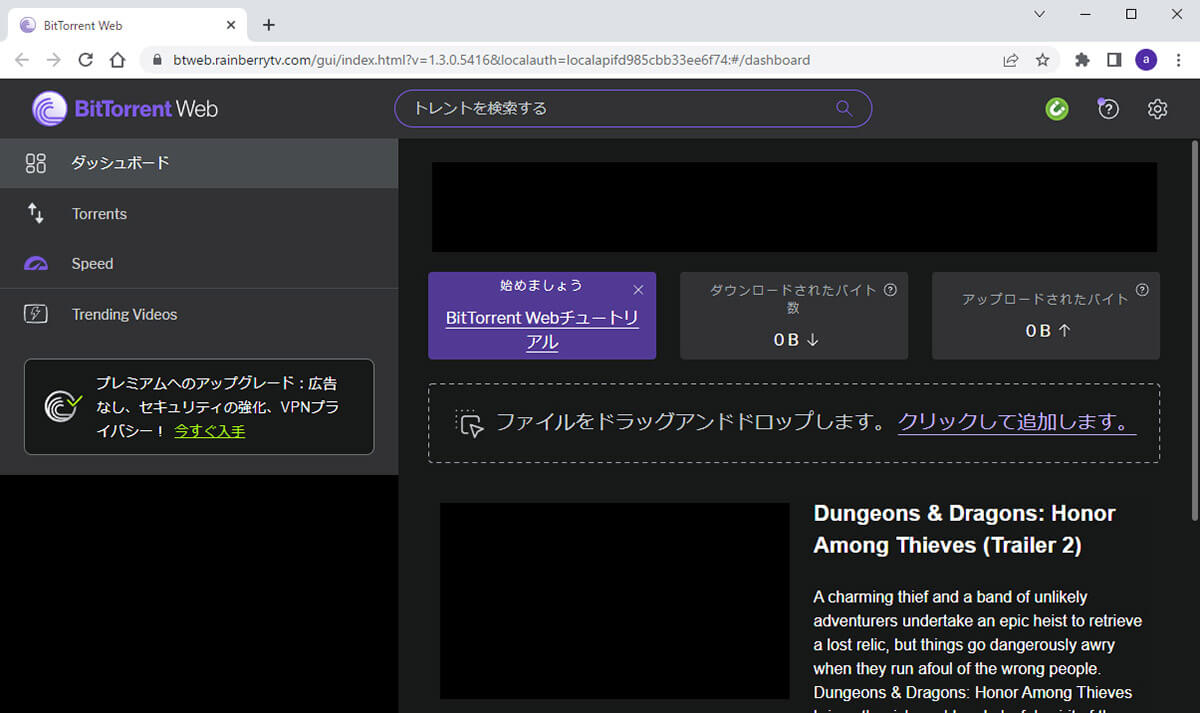
Task: Click the 0 B uploaded bytes value
Action: 1047,330
